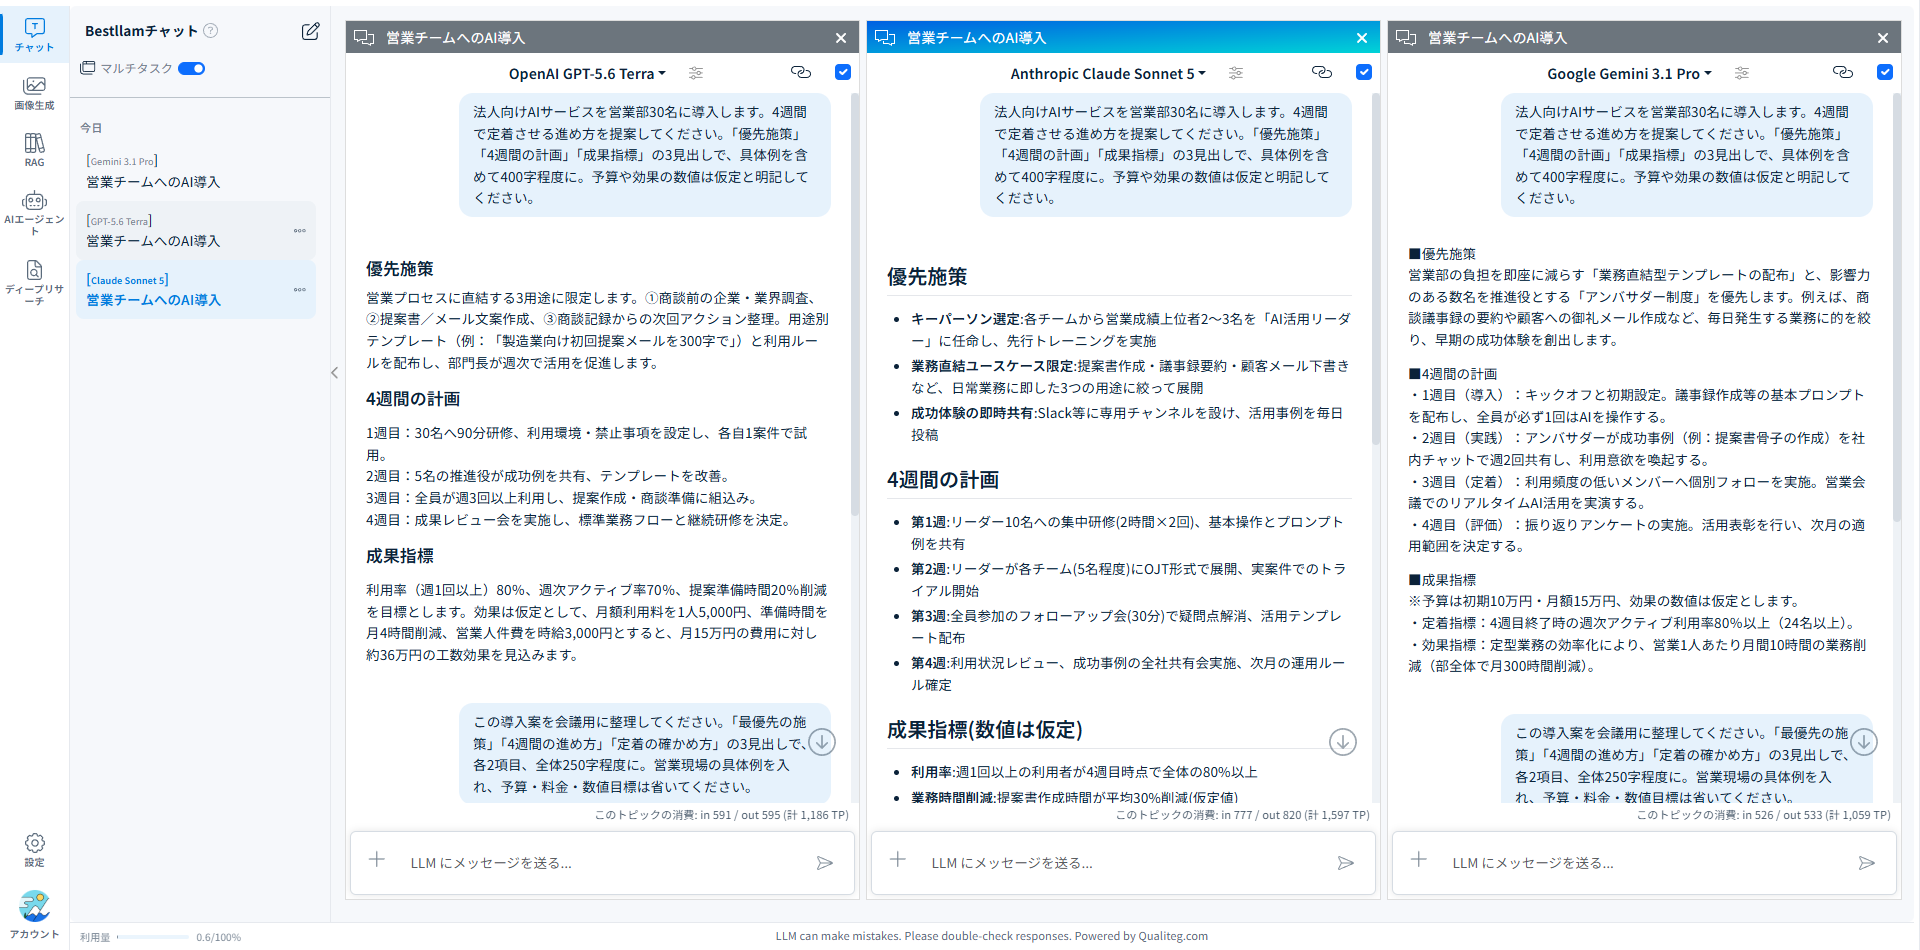This screenshot has height=950, width=1920.
Task: Open parameter settings for Claude Sonnet 5
Action: 1236,73
